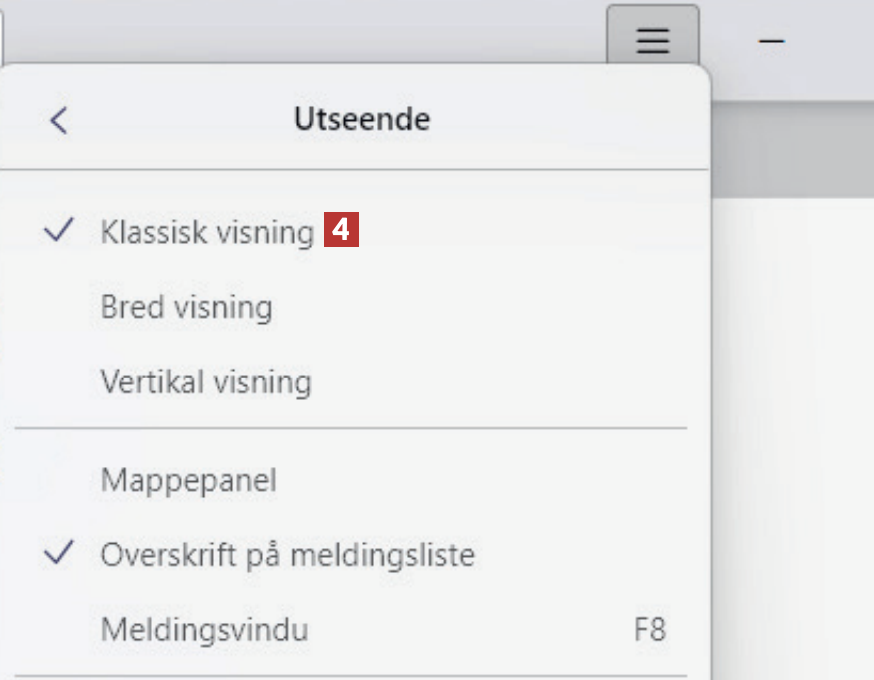
Task: Click the gray toolbar strip right of the menu
Action: tap(790, 150)
